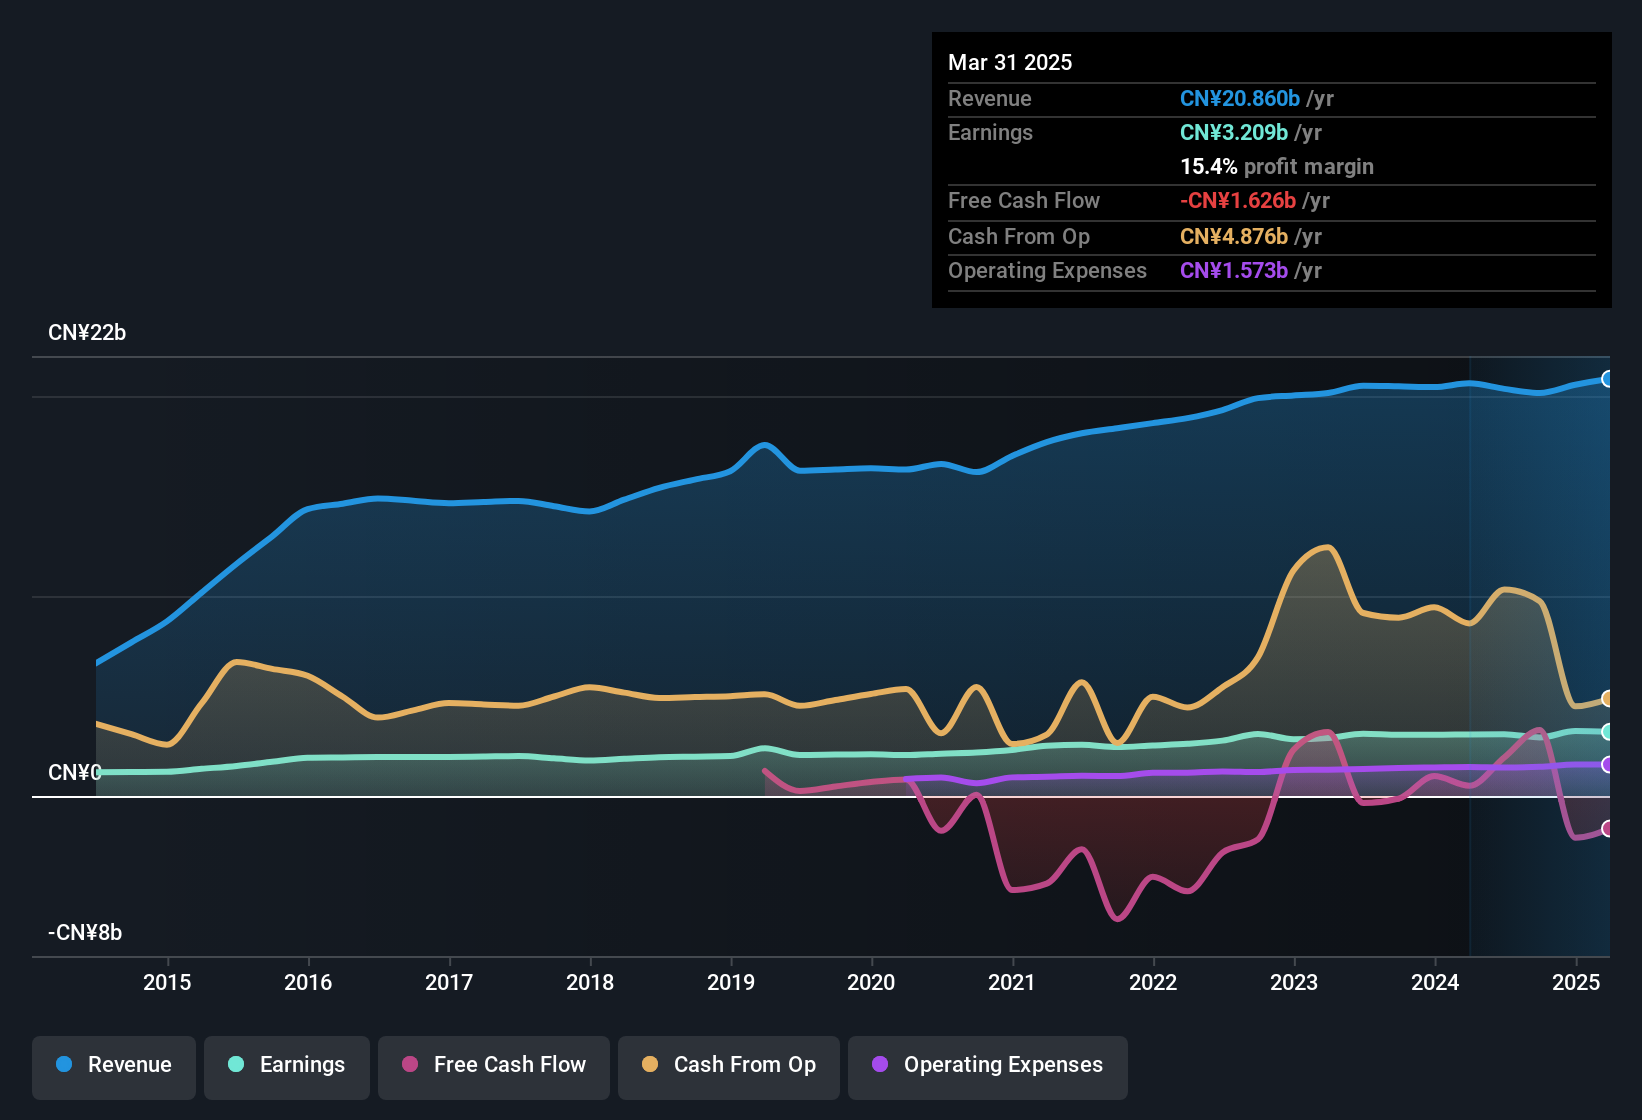Hide the Free Cash Flow series
The image size is (1642, 1120).
pos(494,1065)
